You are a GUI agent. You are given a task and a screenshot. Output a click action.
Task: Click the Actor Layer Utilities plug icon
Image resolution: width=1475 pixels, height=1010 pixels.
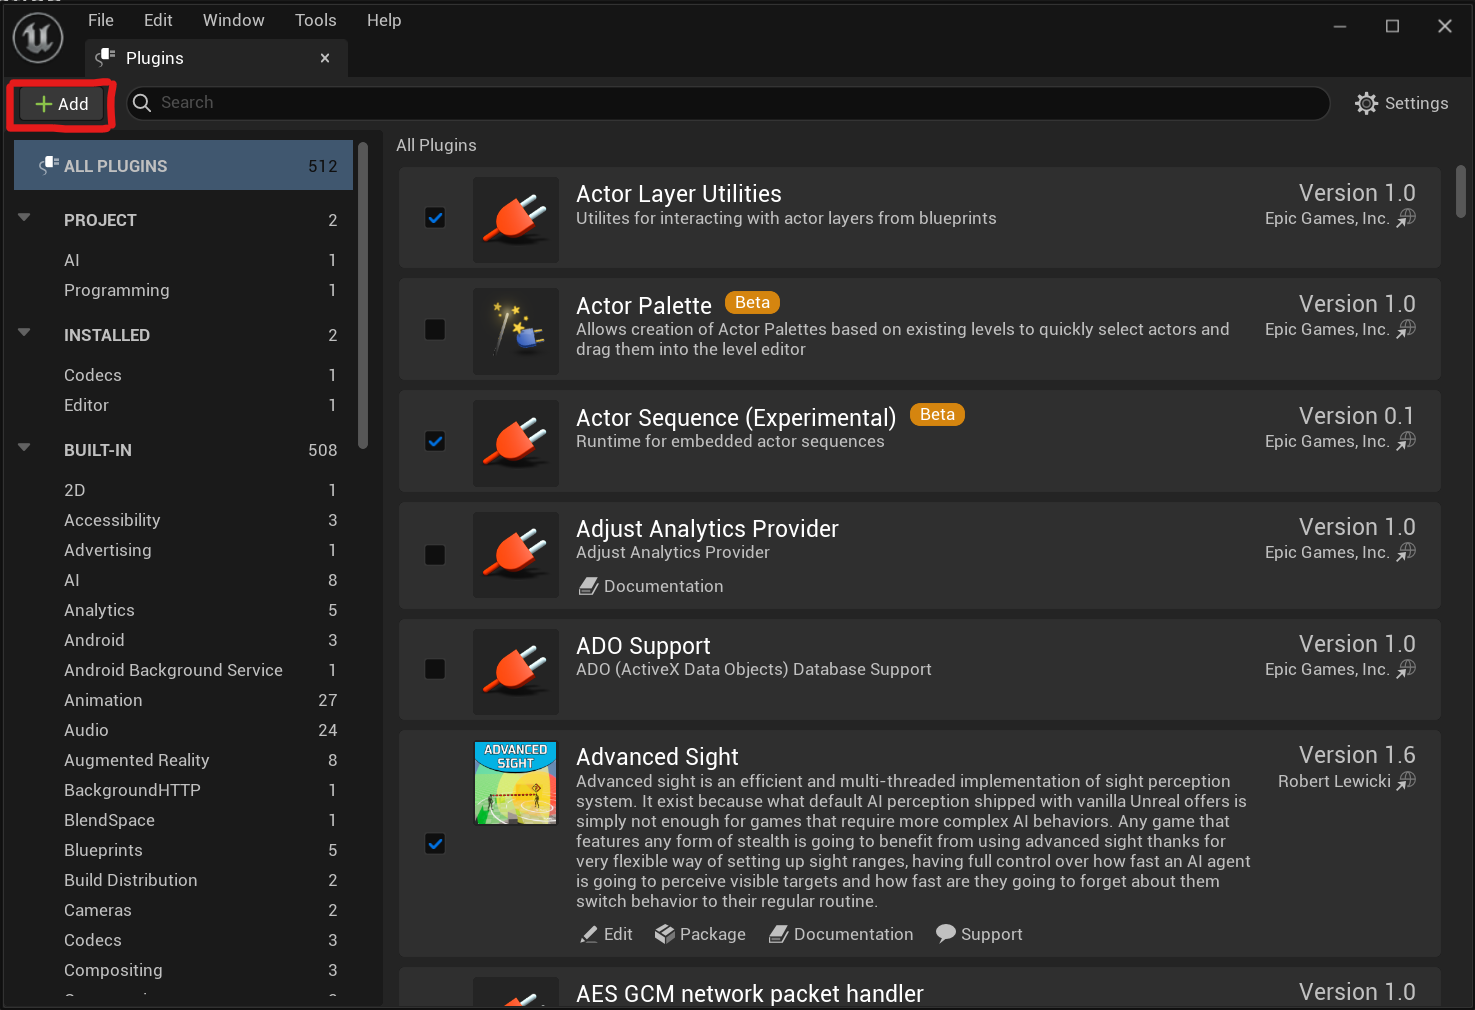click(x=516, y=220)
